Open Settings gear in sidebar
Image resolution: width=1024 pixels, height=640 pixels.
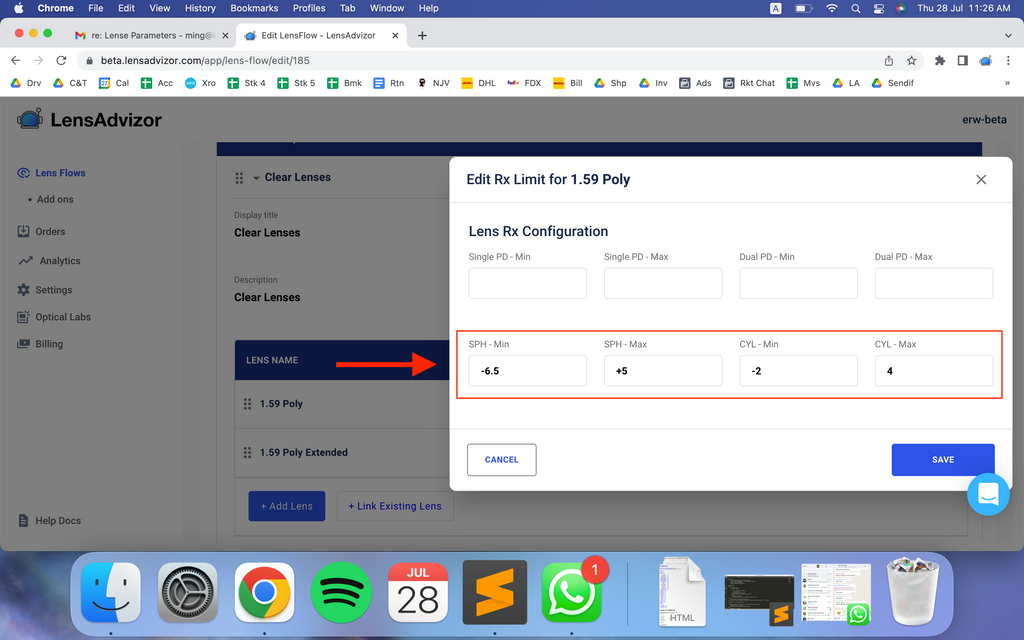24,290
